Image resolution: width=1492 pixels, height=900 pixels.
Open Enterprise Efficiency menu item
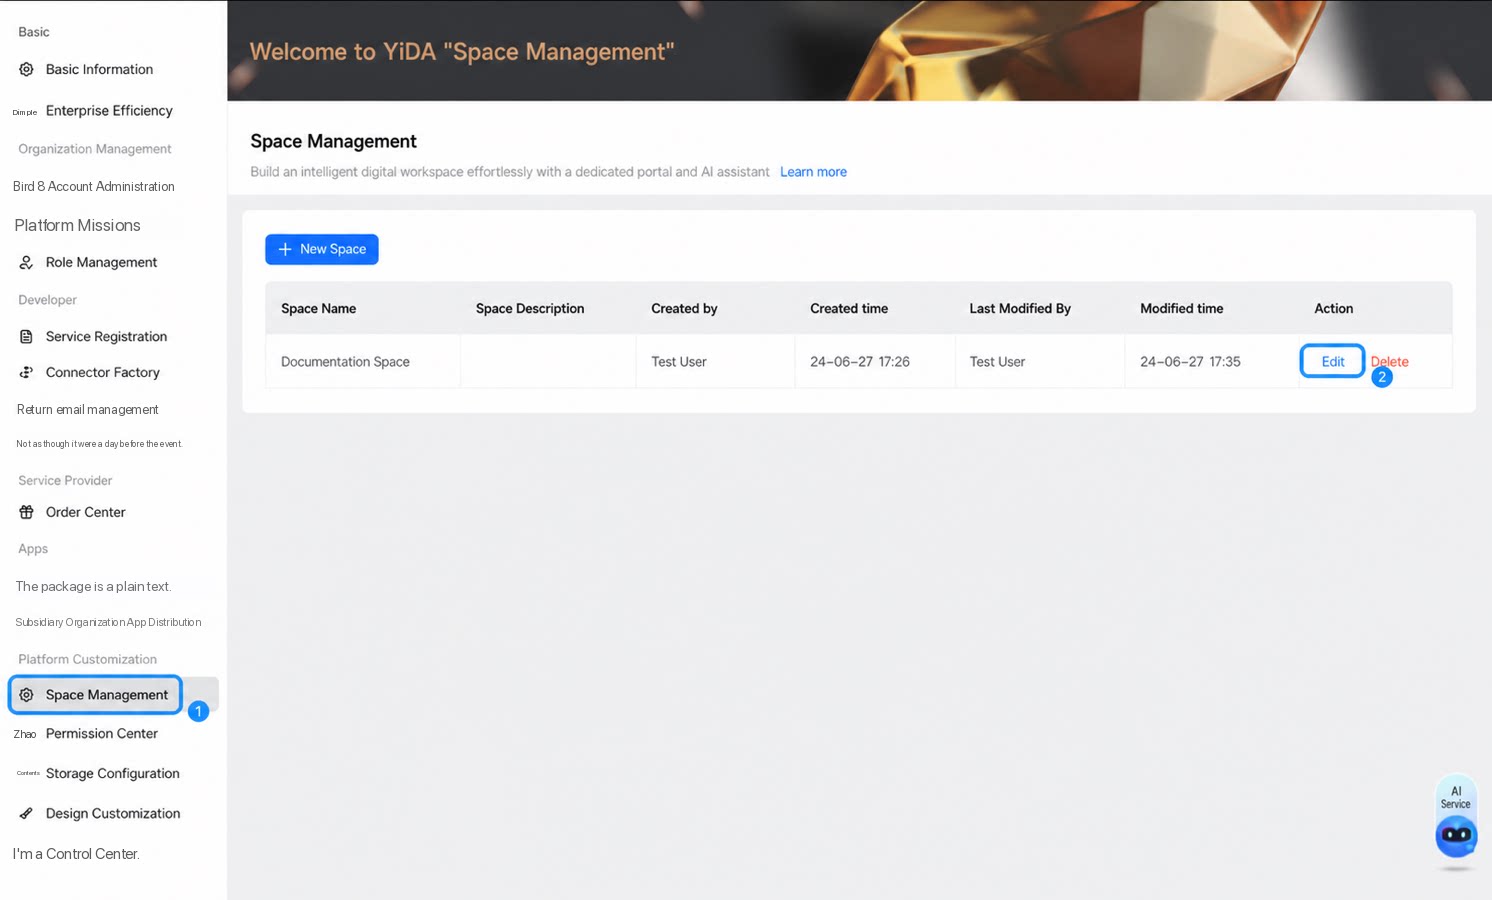pyautogui.click(x=109, y=111)
